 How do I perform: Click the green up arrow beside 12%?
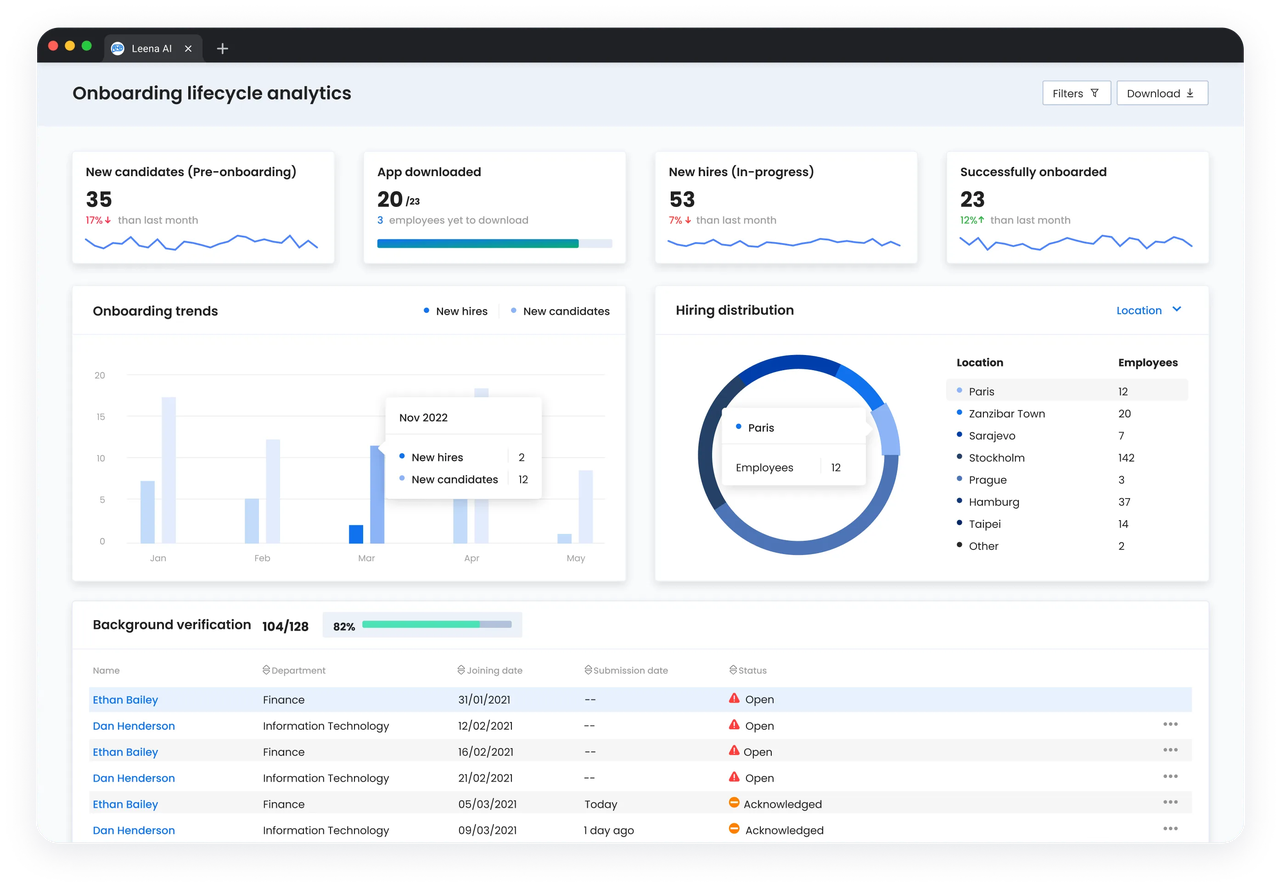[981, 220]
